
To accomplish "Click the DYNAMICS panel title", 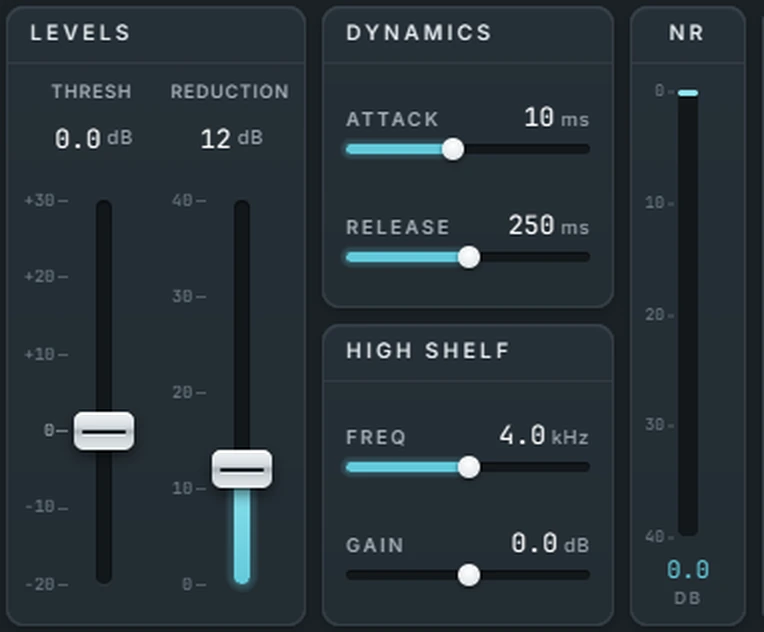I will click(x=419, y=33).
